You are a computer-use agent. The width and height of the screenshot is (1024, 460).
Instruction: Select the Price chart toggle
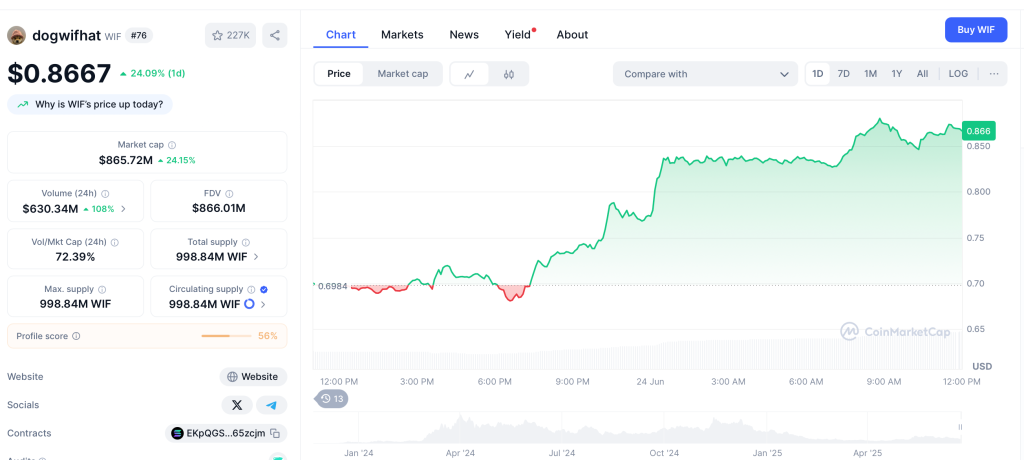[339, 74]
